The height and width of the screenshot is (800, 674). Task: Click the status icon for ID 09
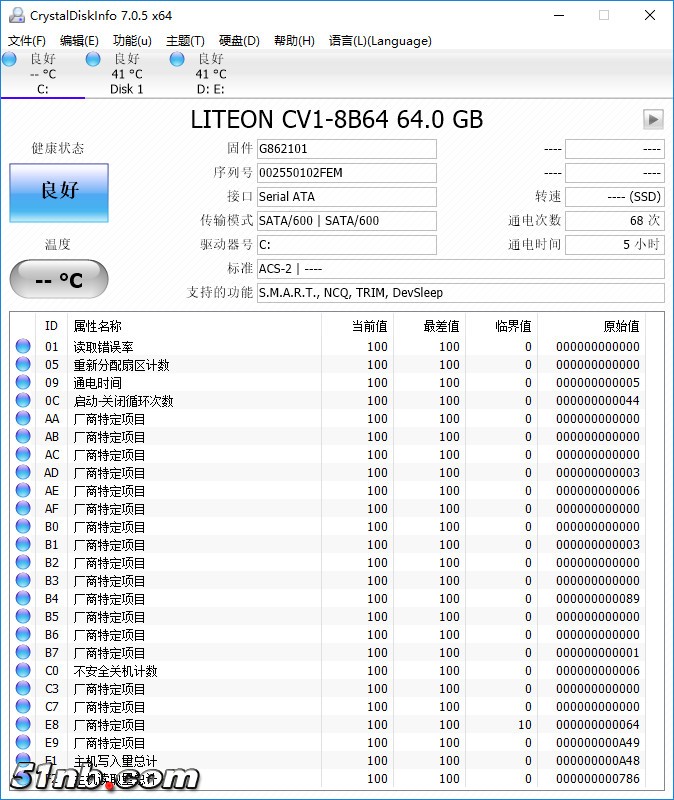23,382
